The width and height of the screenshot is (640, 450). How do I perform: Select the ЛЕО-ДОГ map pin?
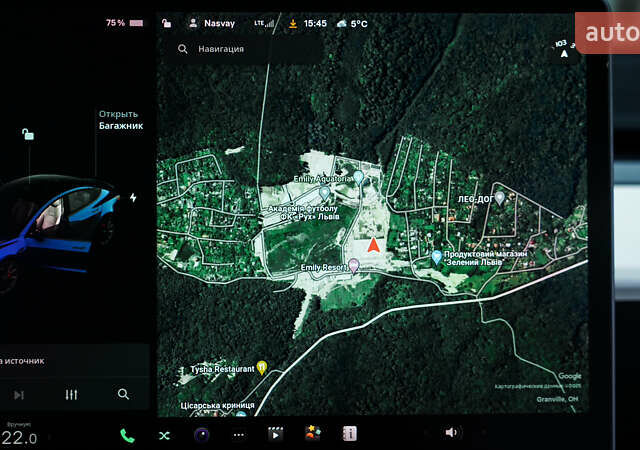[x=500, y=198]
